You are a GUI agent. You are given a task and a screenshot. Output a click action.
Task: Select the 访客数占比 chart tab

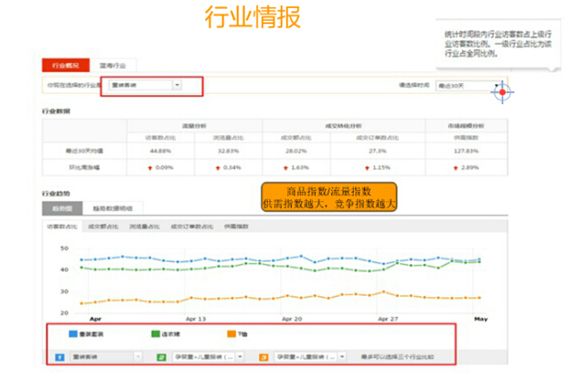point(62,226)
